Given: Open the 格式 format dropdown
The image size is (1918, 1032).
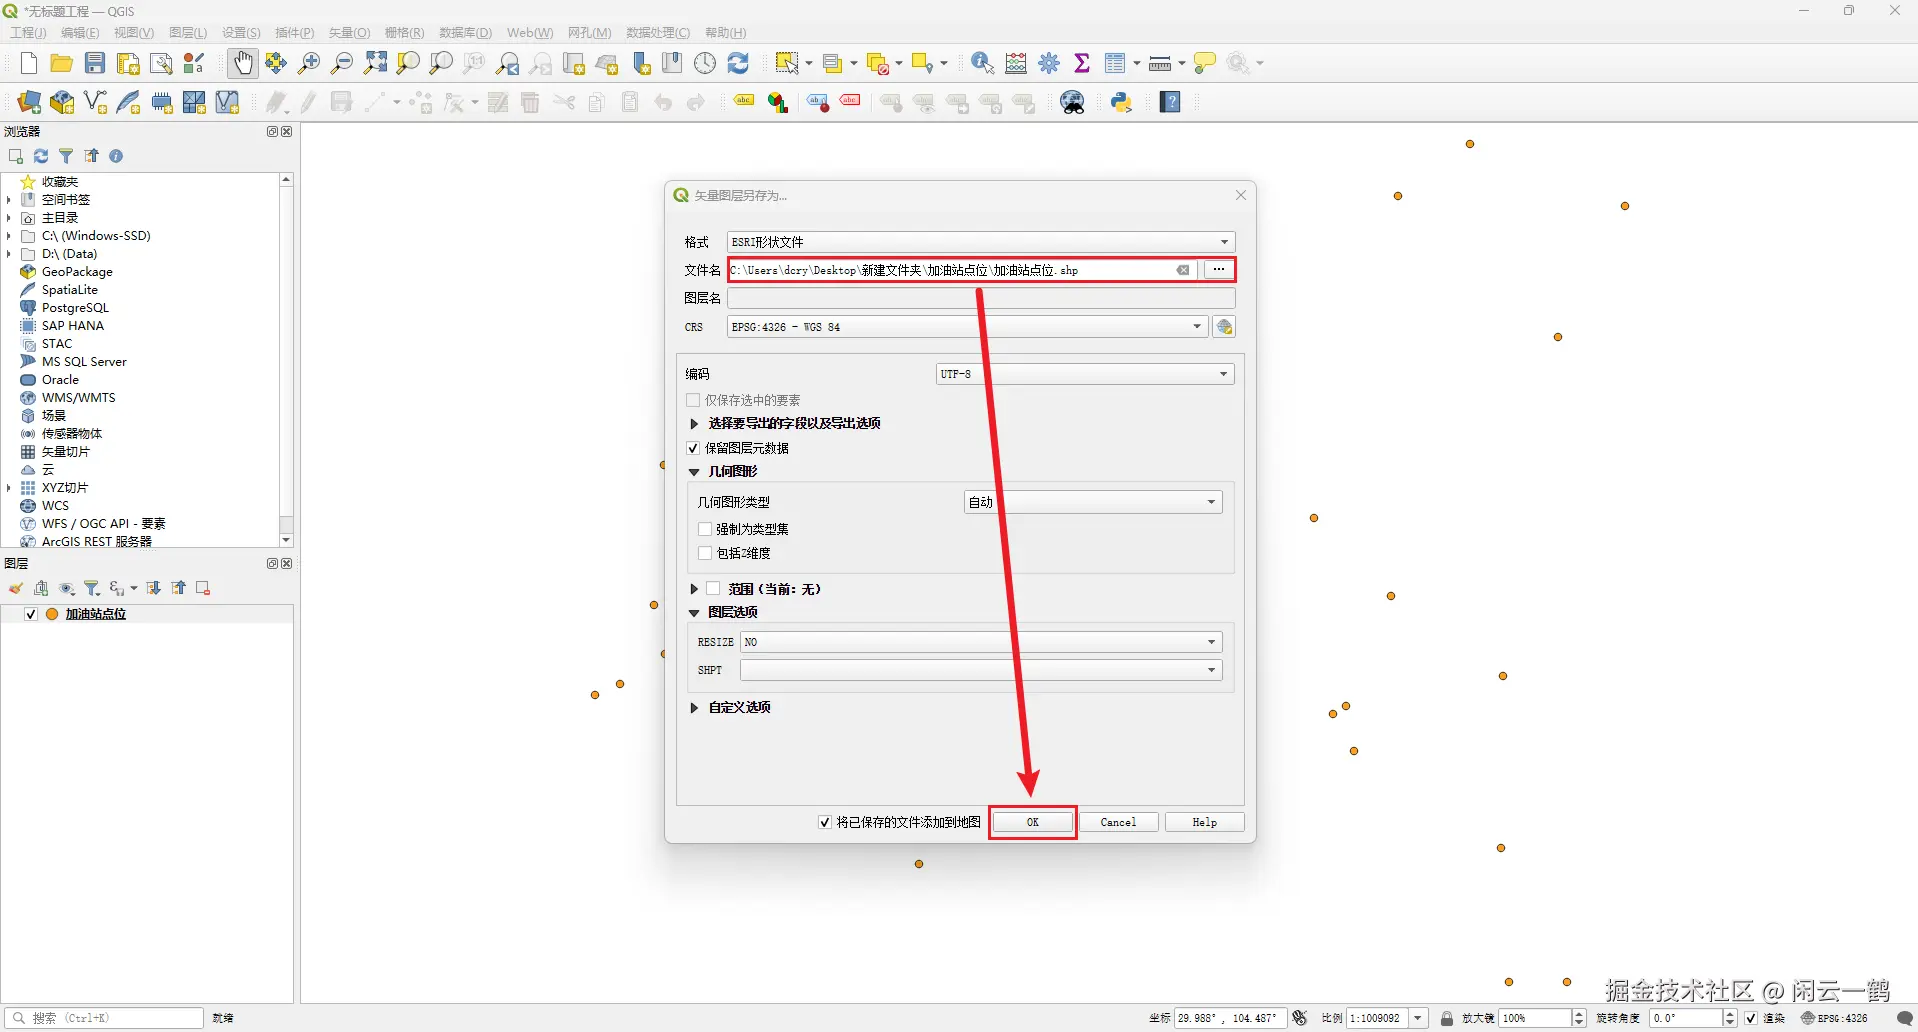Looking at the screenshot, I should point(981,242).
